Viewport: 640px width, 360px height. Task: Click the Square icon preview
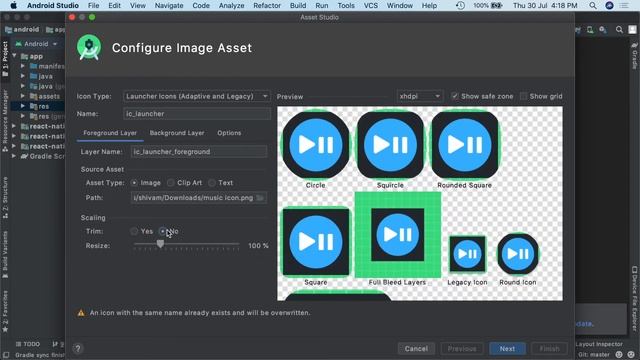pos(316,242)
